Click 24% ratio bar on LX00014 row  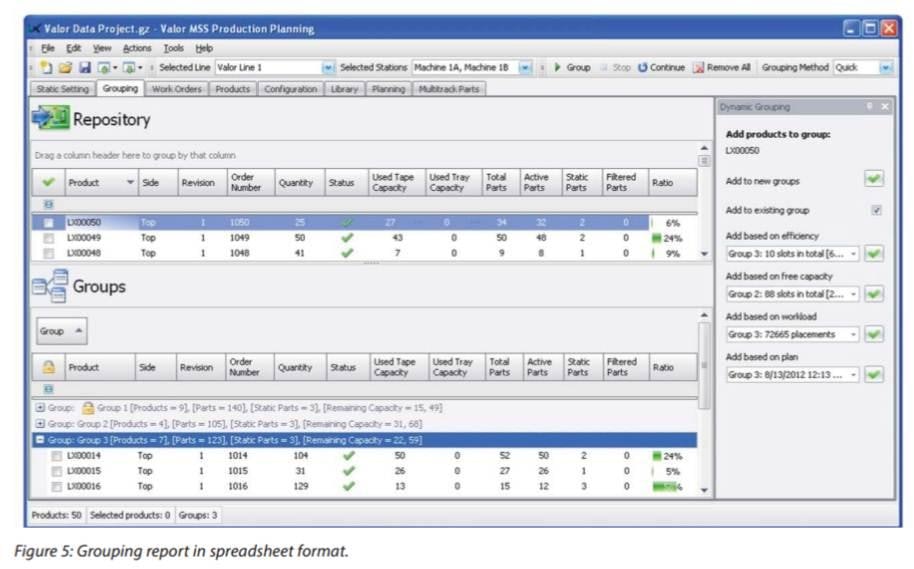pyautogui.click(x=667, y=456)
